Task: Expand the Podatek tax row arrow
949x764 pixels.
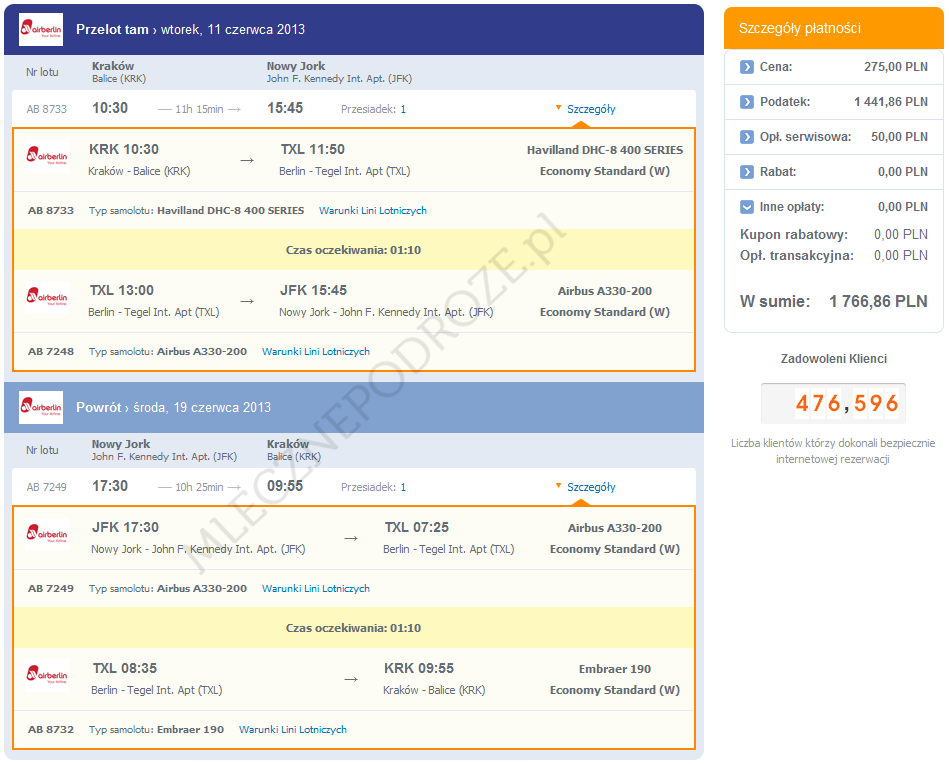Action: pos(747,102)
